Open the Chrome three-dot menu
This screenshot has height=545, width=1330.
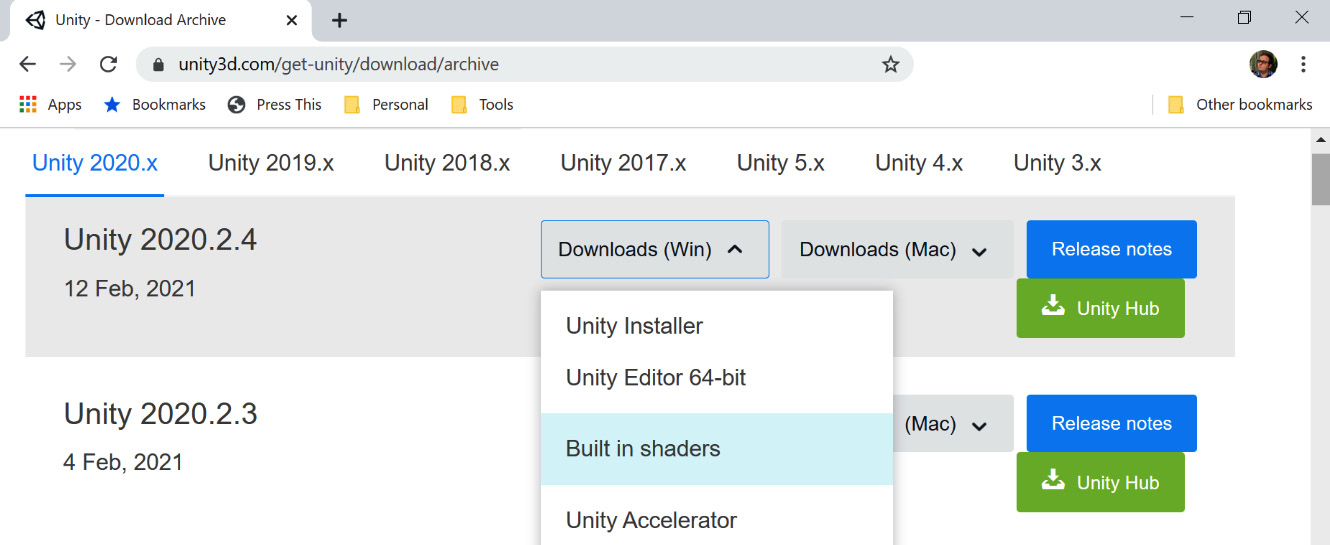click(1303, 64)
